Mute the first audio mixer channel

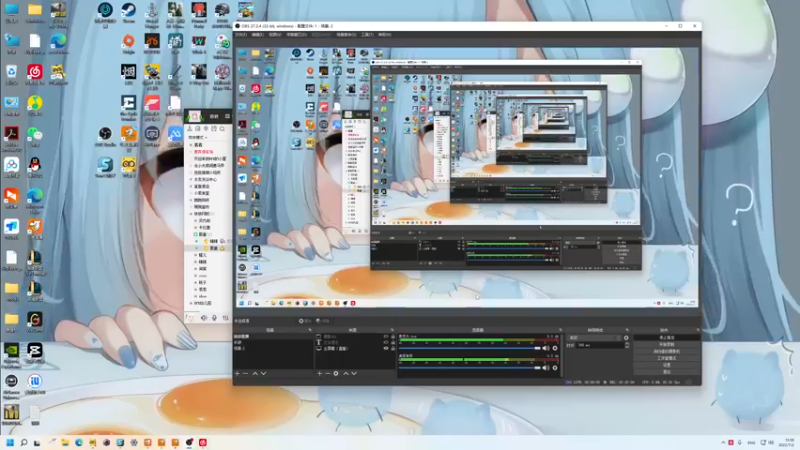[x=546, y=348]
